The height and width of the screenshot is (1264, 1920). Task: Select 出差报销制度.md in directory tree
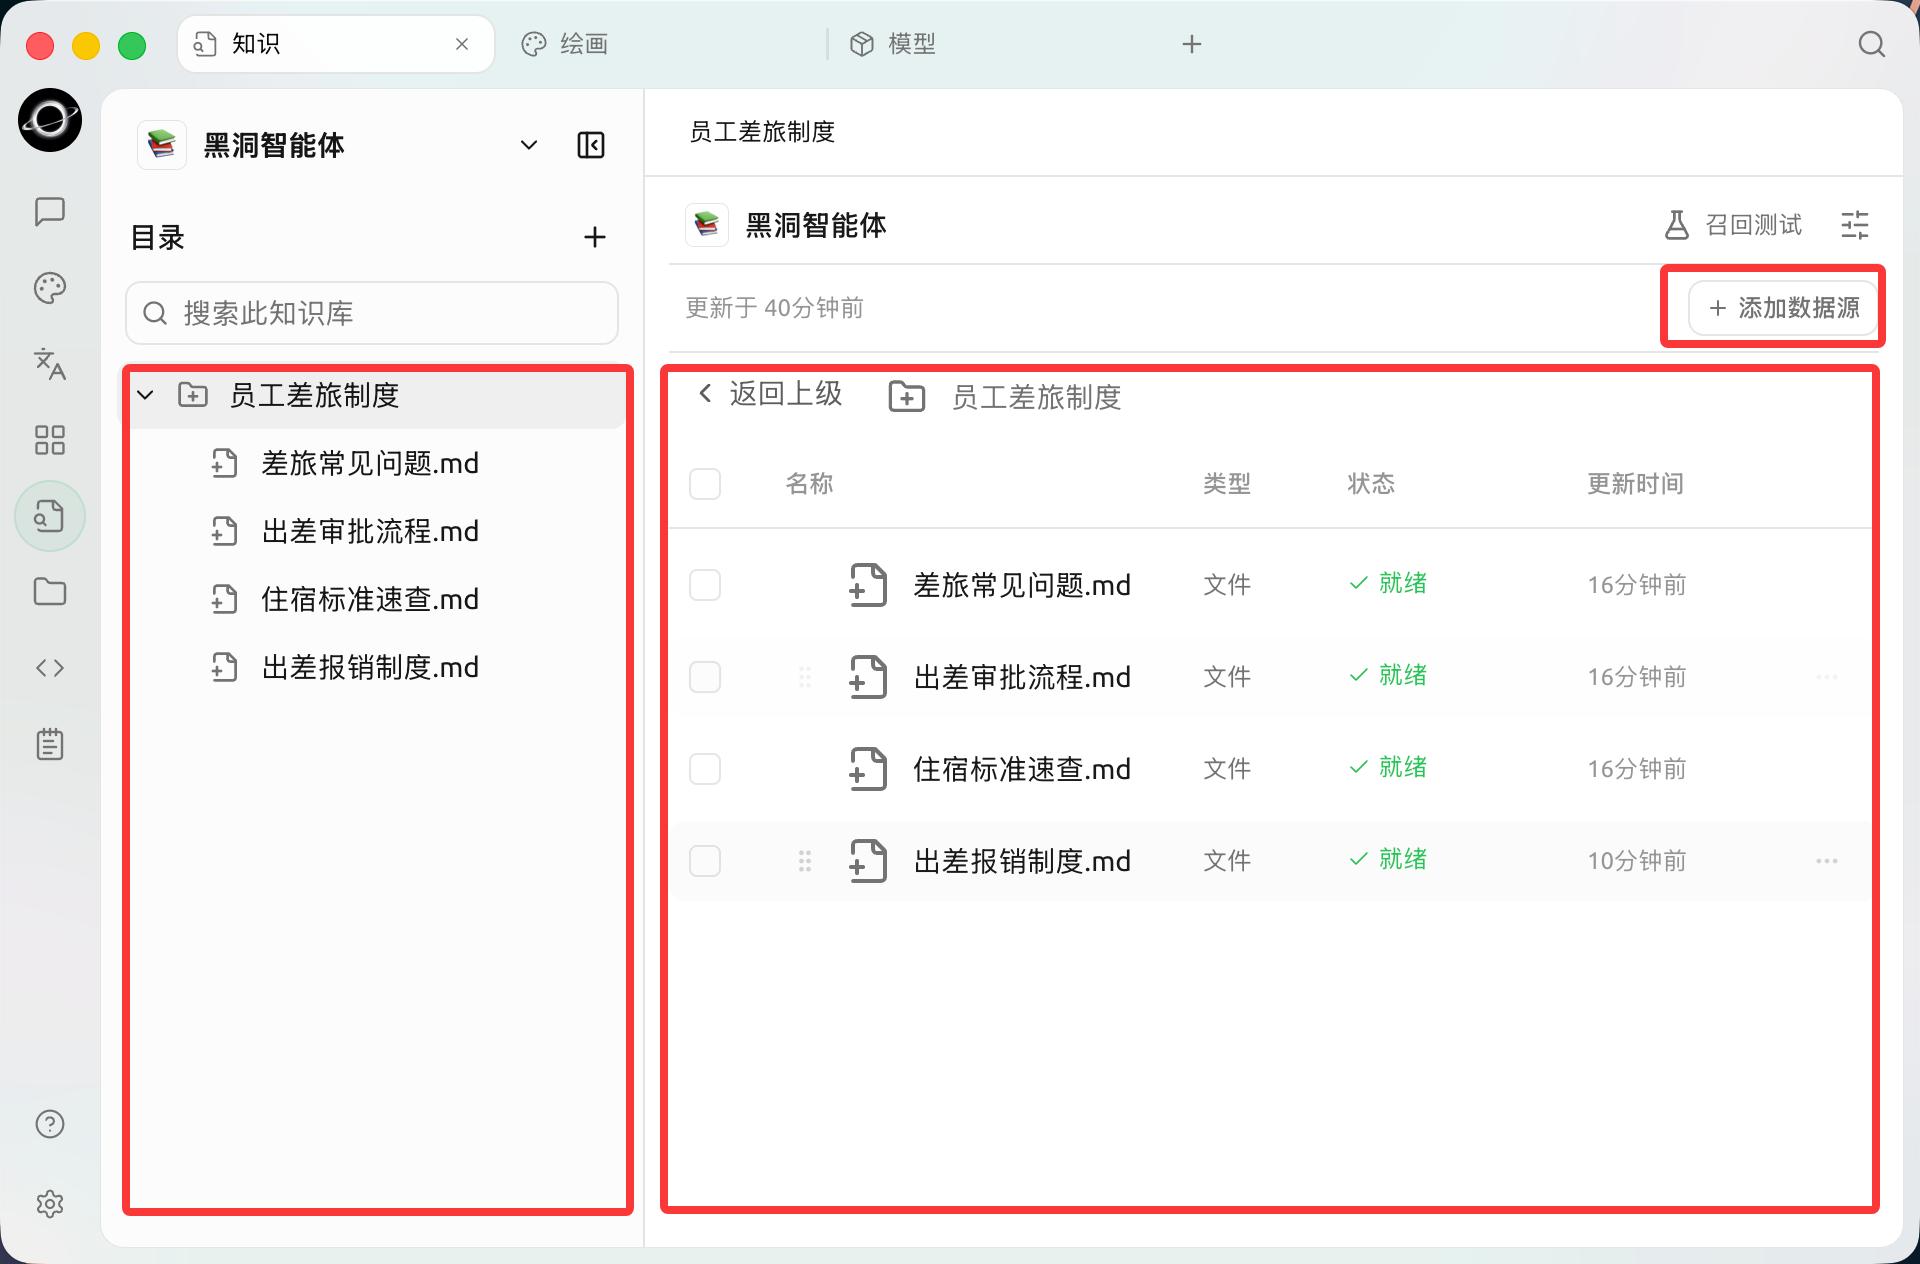(x=370, y=667)
